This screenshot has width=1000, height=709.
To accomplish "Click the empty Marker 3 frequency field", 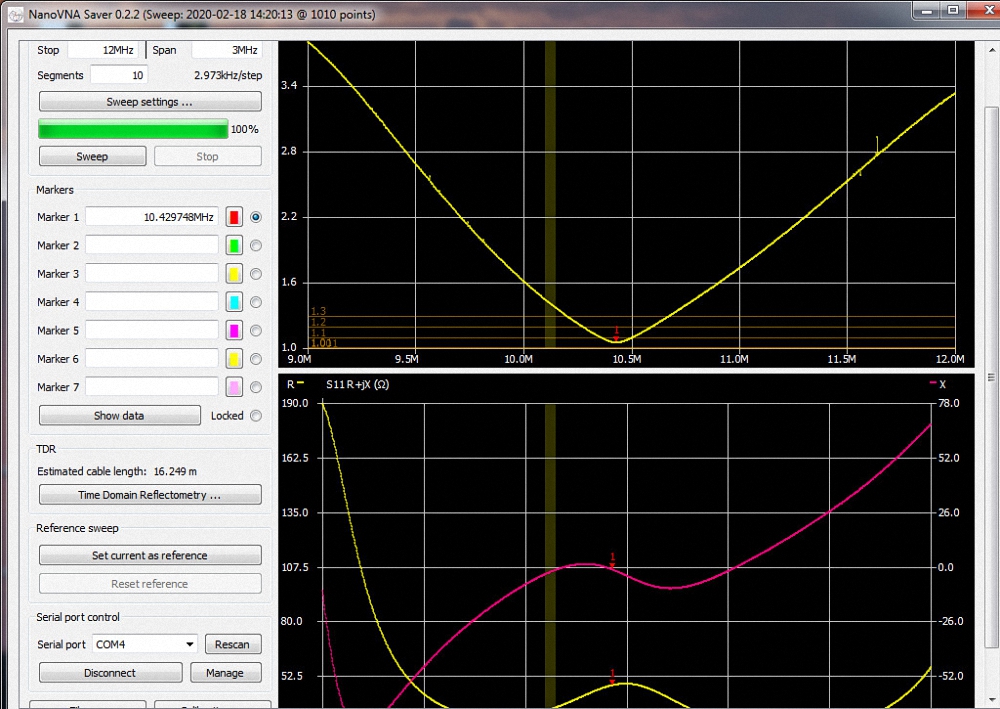I will pyautogui.click(x=152, y=274).
